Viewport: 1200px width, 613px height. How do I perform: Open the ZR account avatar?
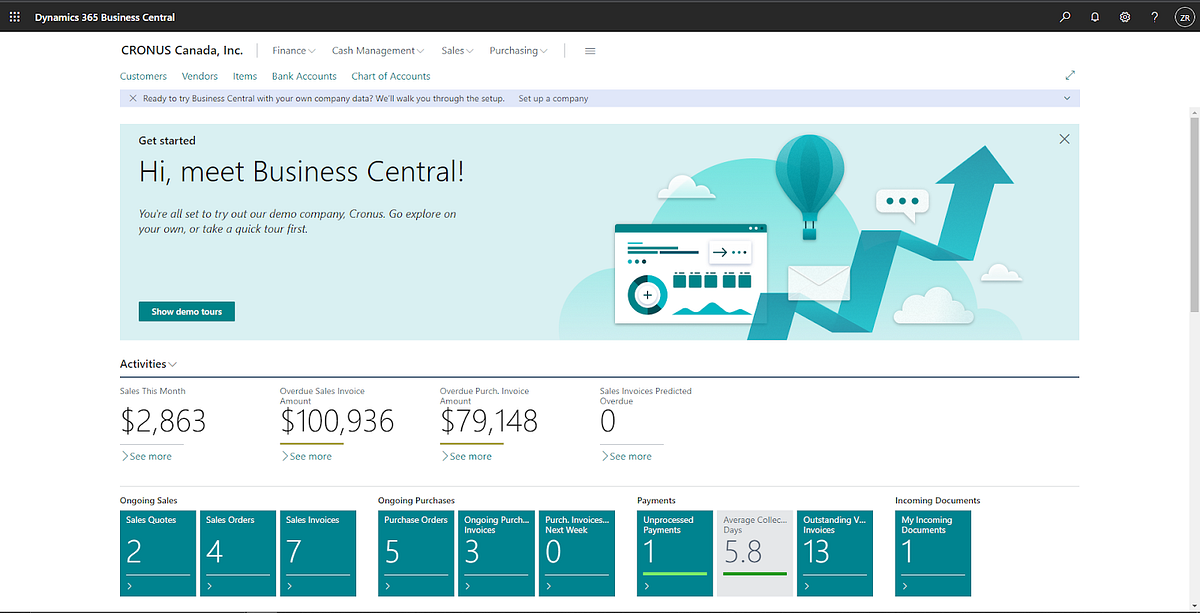point(1182,16)
